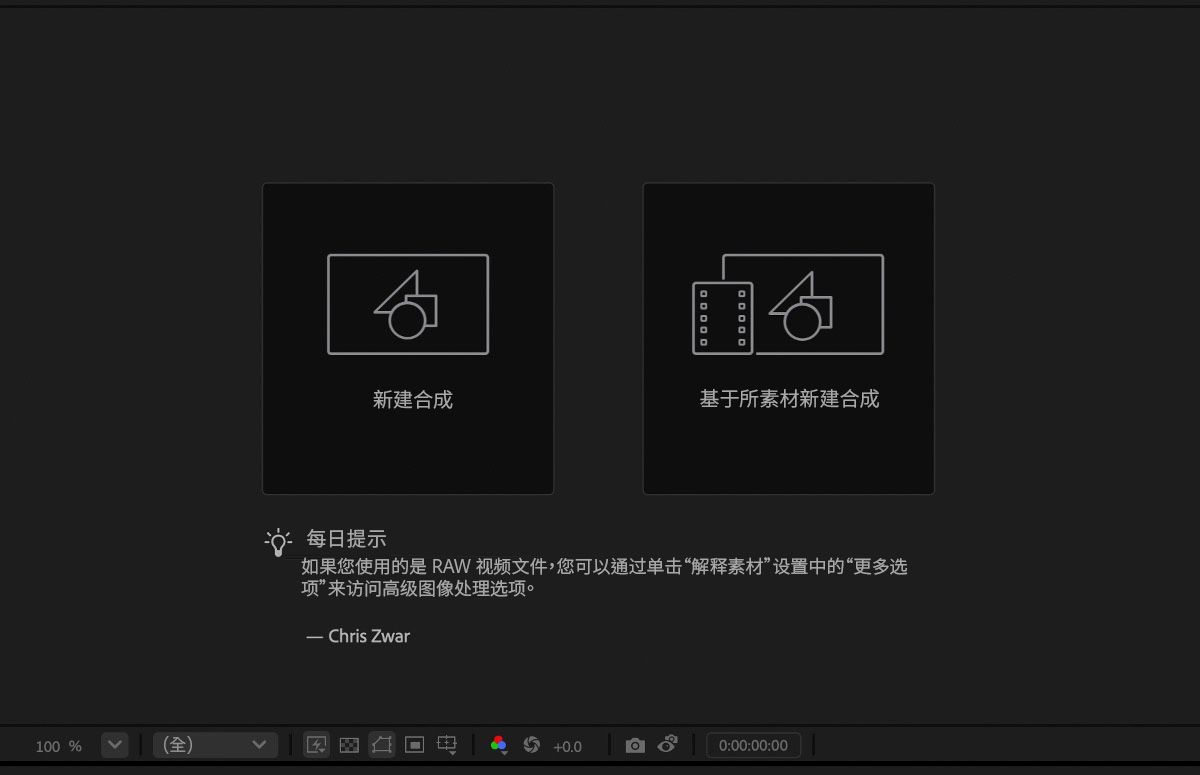Adjust the +0.0 exposure value
Viewport: 1200px width, 775px height.
point(568,746)
